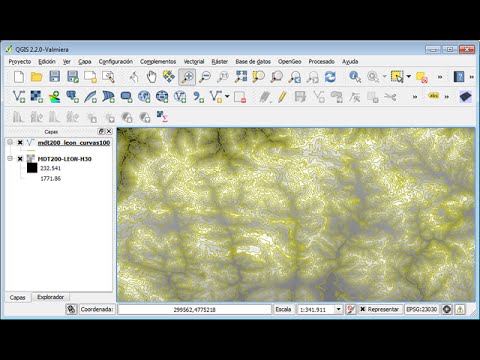Image resolution: width=480 pixels, height=360 pixels.
Task: Click the black raster legend swatch
Action: (32, 168)
